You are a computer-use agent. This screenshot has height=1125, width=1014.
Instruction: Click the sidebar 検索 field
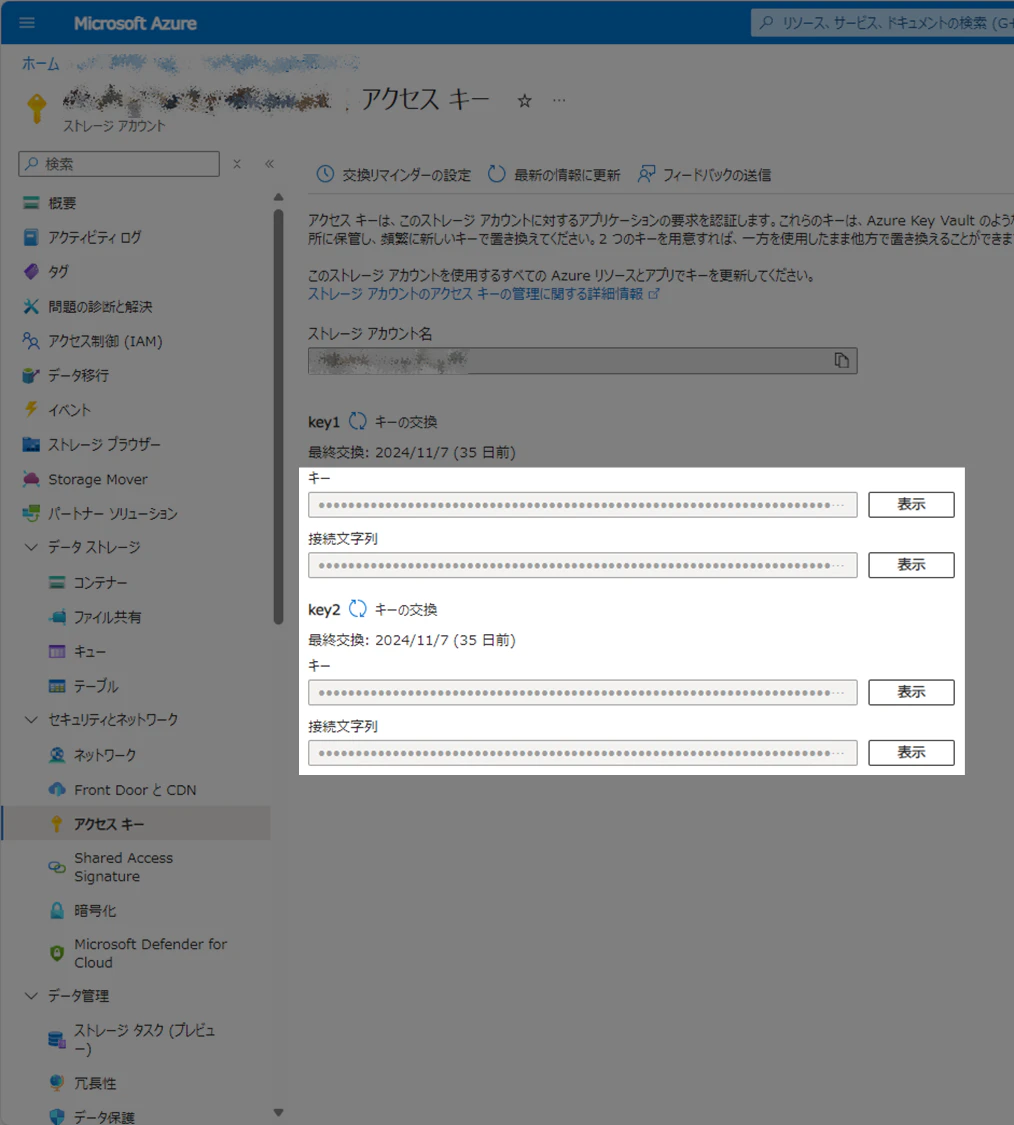point(119,164)
